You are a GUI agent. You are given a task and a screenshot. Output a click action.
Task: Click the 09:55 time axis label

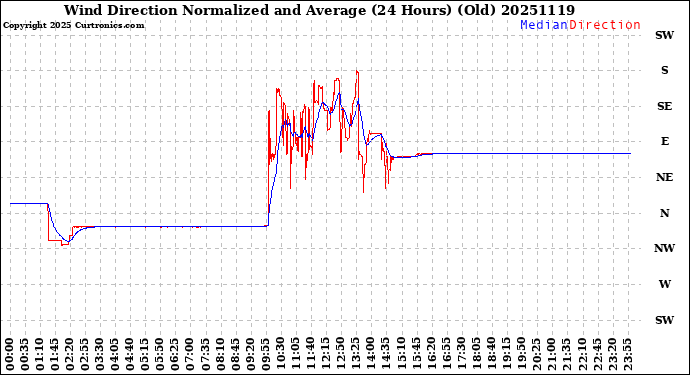265,355
